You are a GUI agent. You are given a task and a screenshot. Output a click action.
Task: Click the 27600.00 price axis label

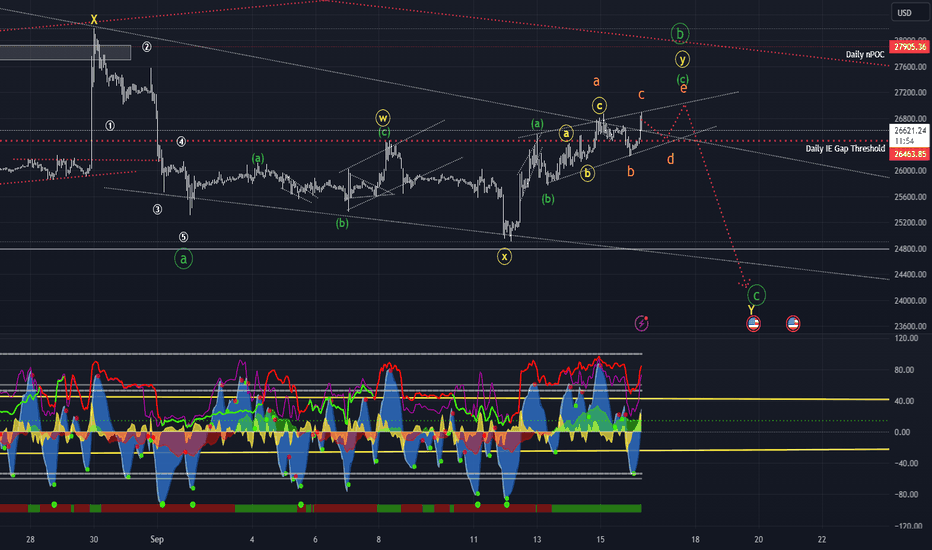909,67
